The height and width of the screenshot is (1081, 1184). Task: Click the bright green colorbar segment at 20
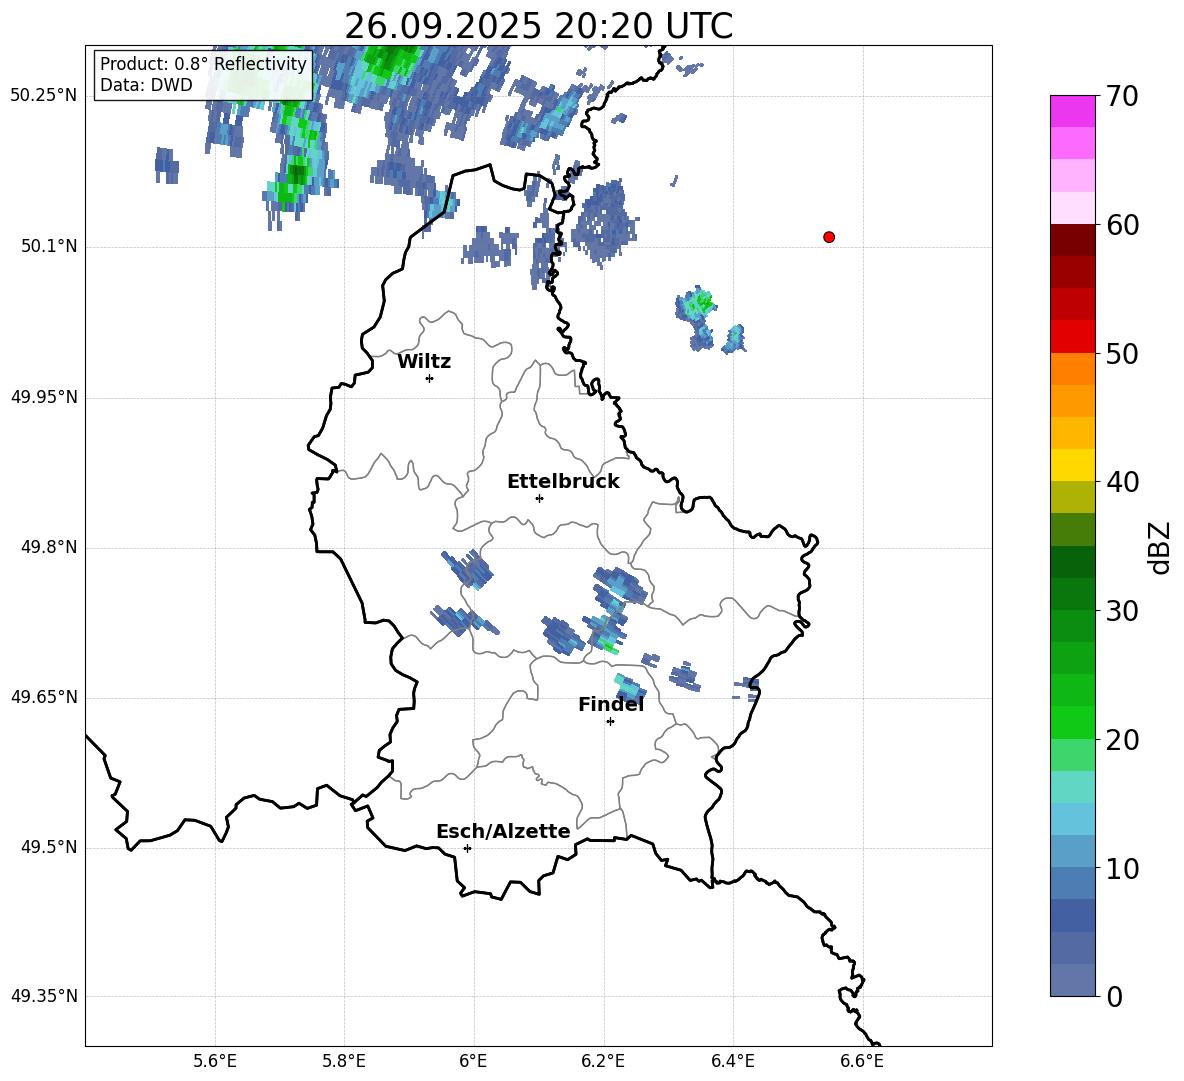point(1073,722)
